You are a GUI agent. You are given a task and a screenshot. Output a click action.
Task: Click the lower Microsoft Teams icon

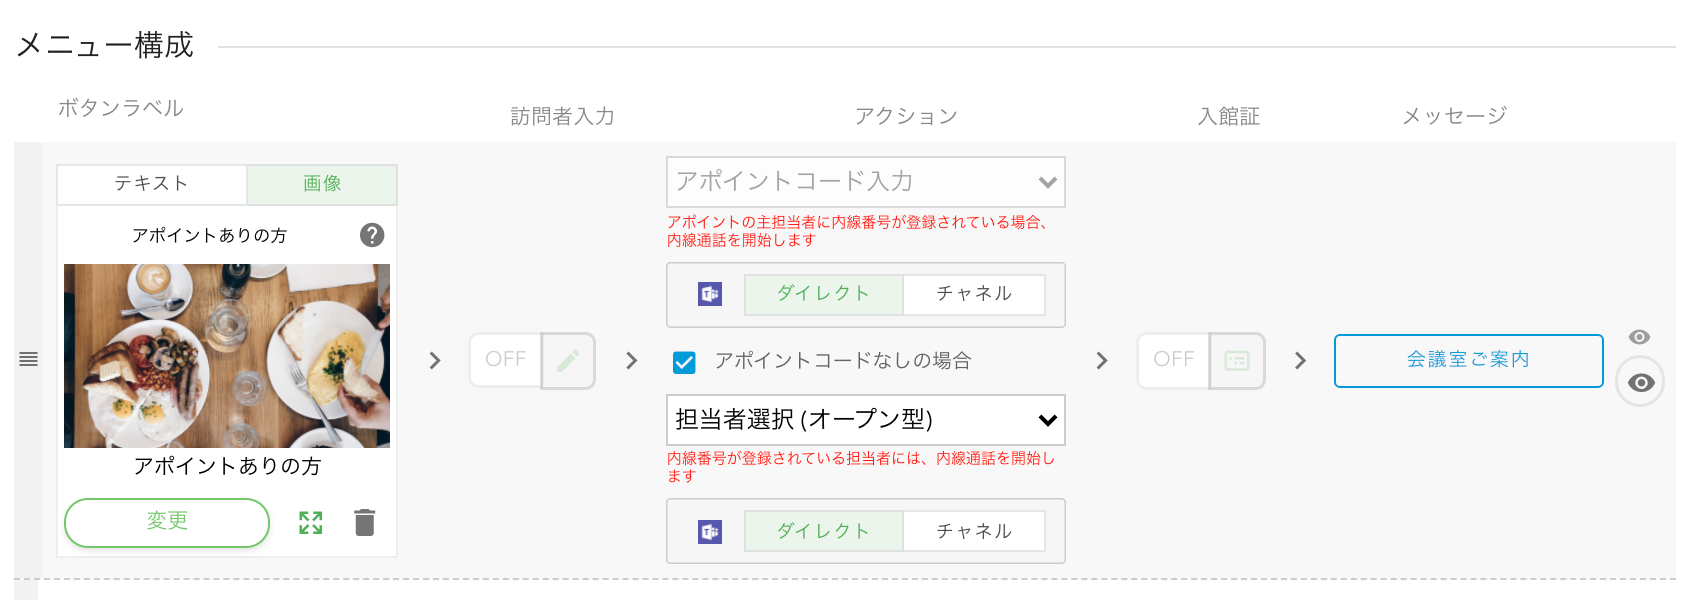(x=710, y=532)
